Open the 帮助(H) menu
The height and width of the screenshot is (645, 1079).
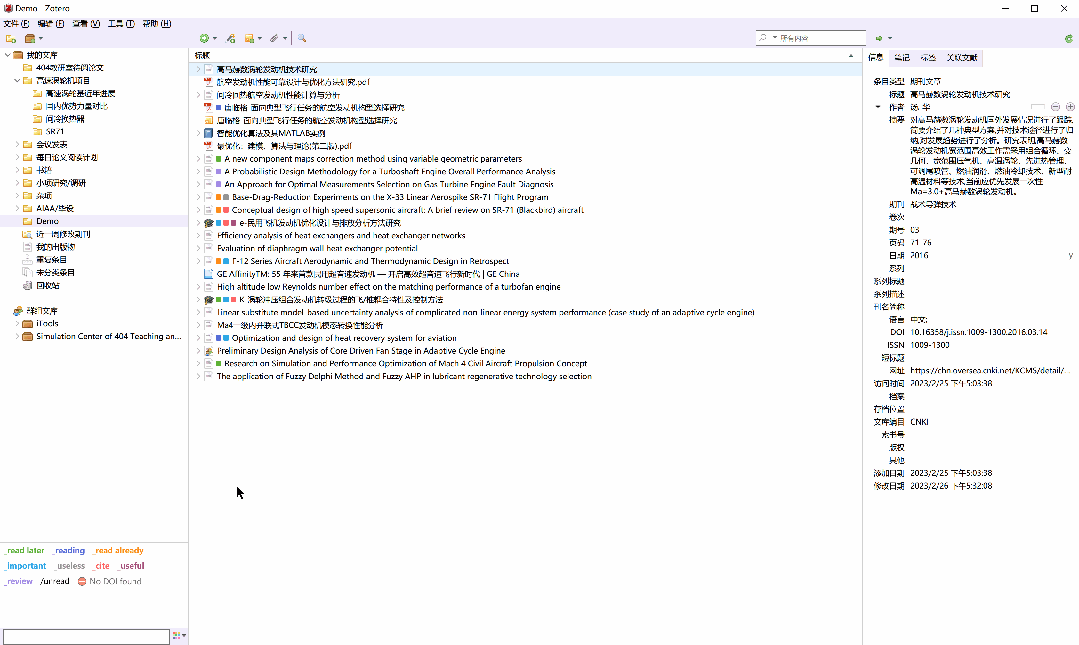click(156, 23)
